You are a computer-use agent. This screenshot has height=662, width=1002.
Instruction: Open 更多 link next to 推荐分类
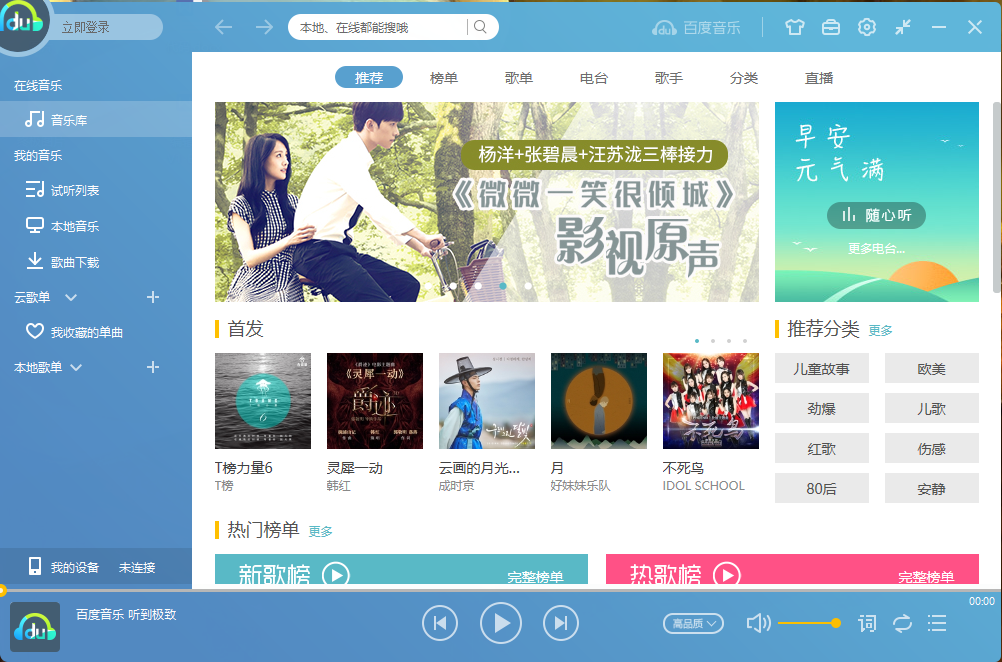(880, 330)
